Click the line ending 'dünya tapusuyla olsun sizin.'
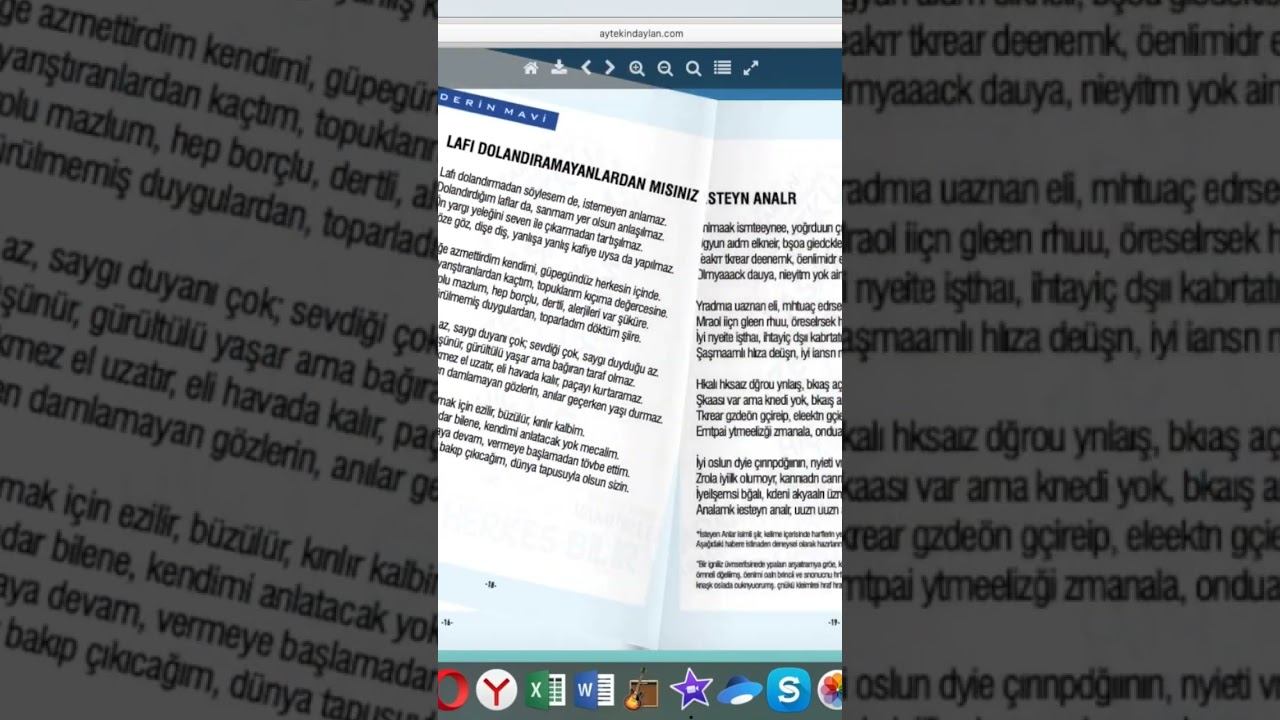 [535, 468]
